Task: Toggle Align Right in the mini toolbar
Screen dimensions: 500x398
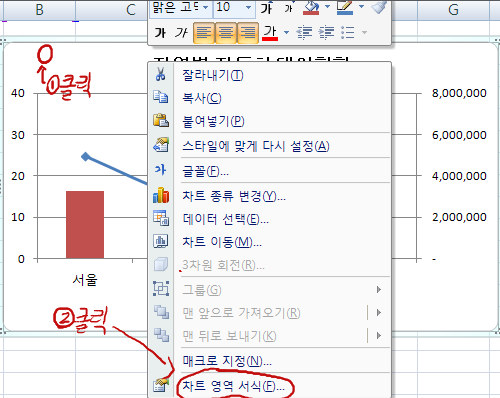Action: (248, 33)
